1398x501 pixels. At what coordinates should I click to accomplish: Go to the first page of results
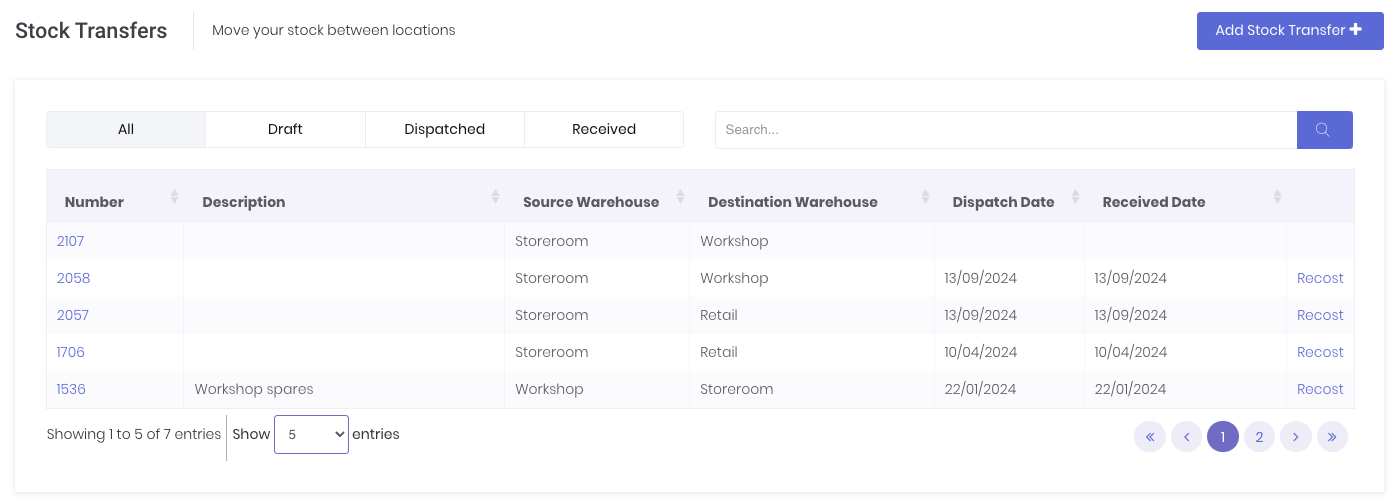(1149, 436)
